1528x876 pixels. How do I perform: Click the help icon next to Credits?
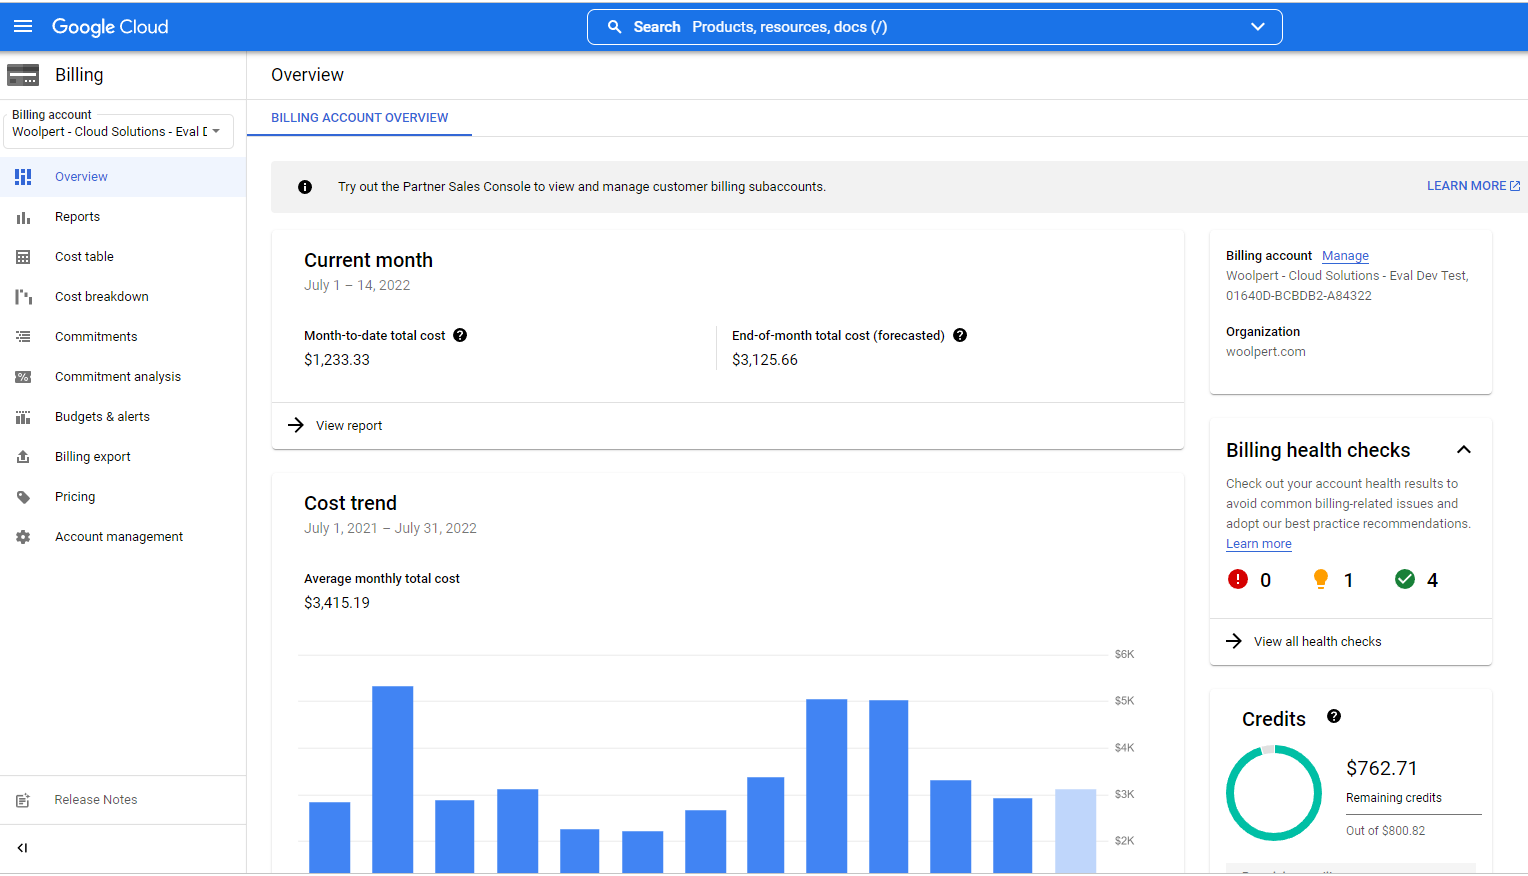pyautogui.click(x=1334, y=716)
